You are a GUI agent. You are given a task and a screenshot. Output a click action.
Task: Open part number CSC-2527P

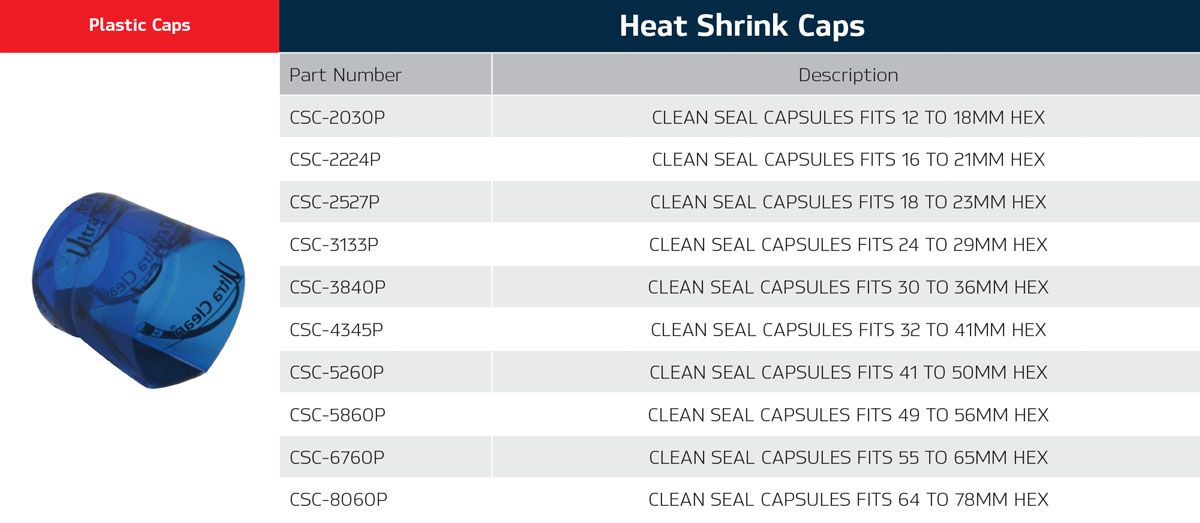(334, 202)
